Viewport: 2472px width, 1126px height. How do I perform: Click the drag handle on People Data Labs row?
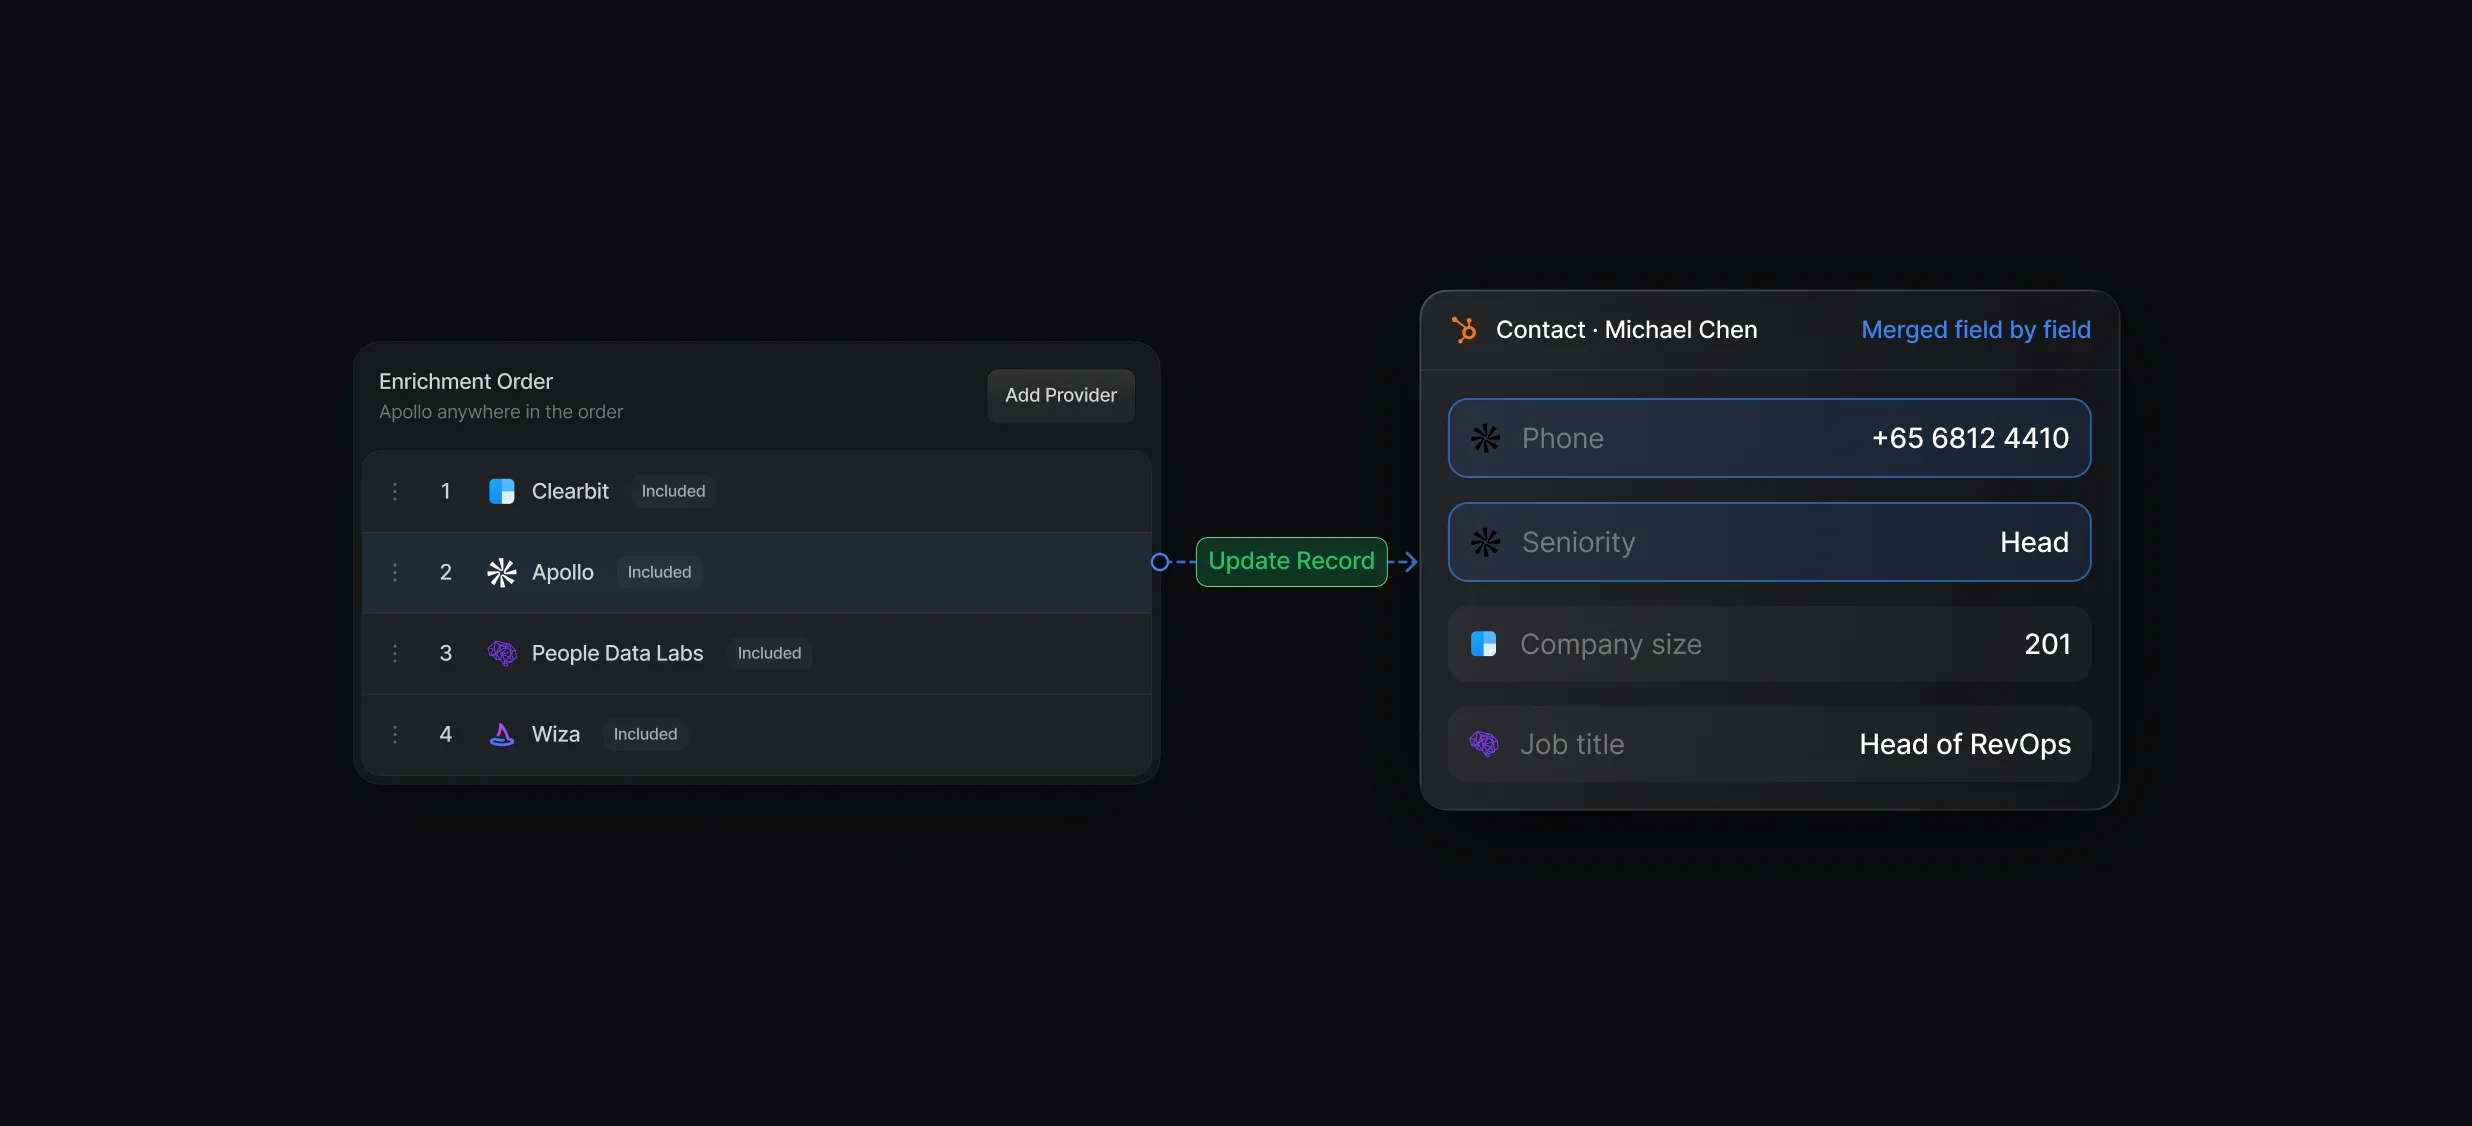[x=395, y=653]
